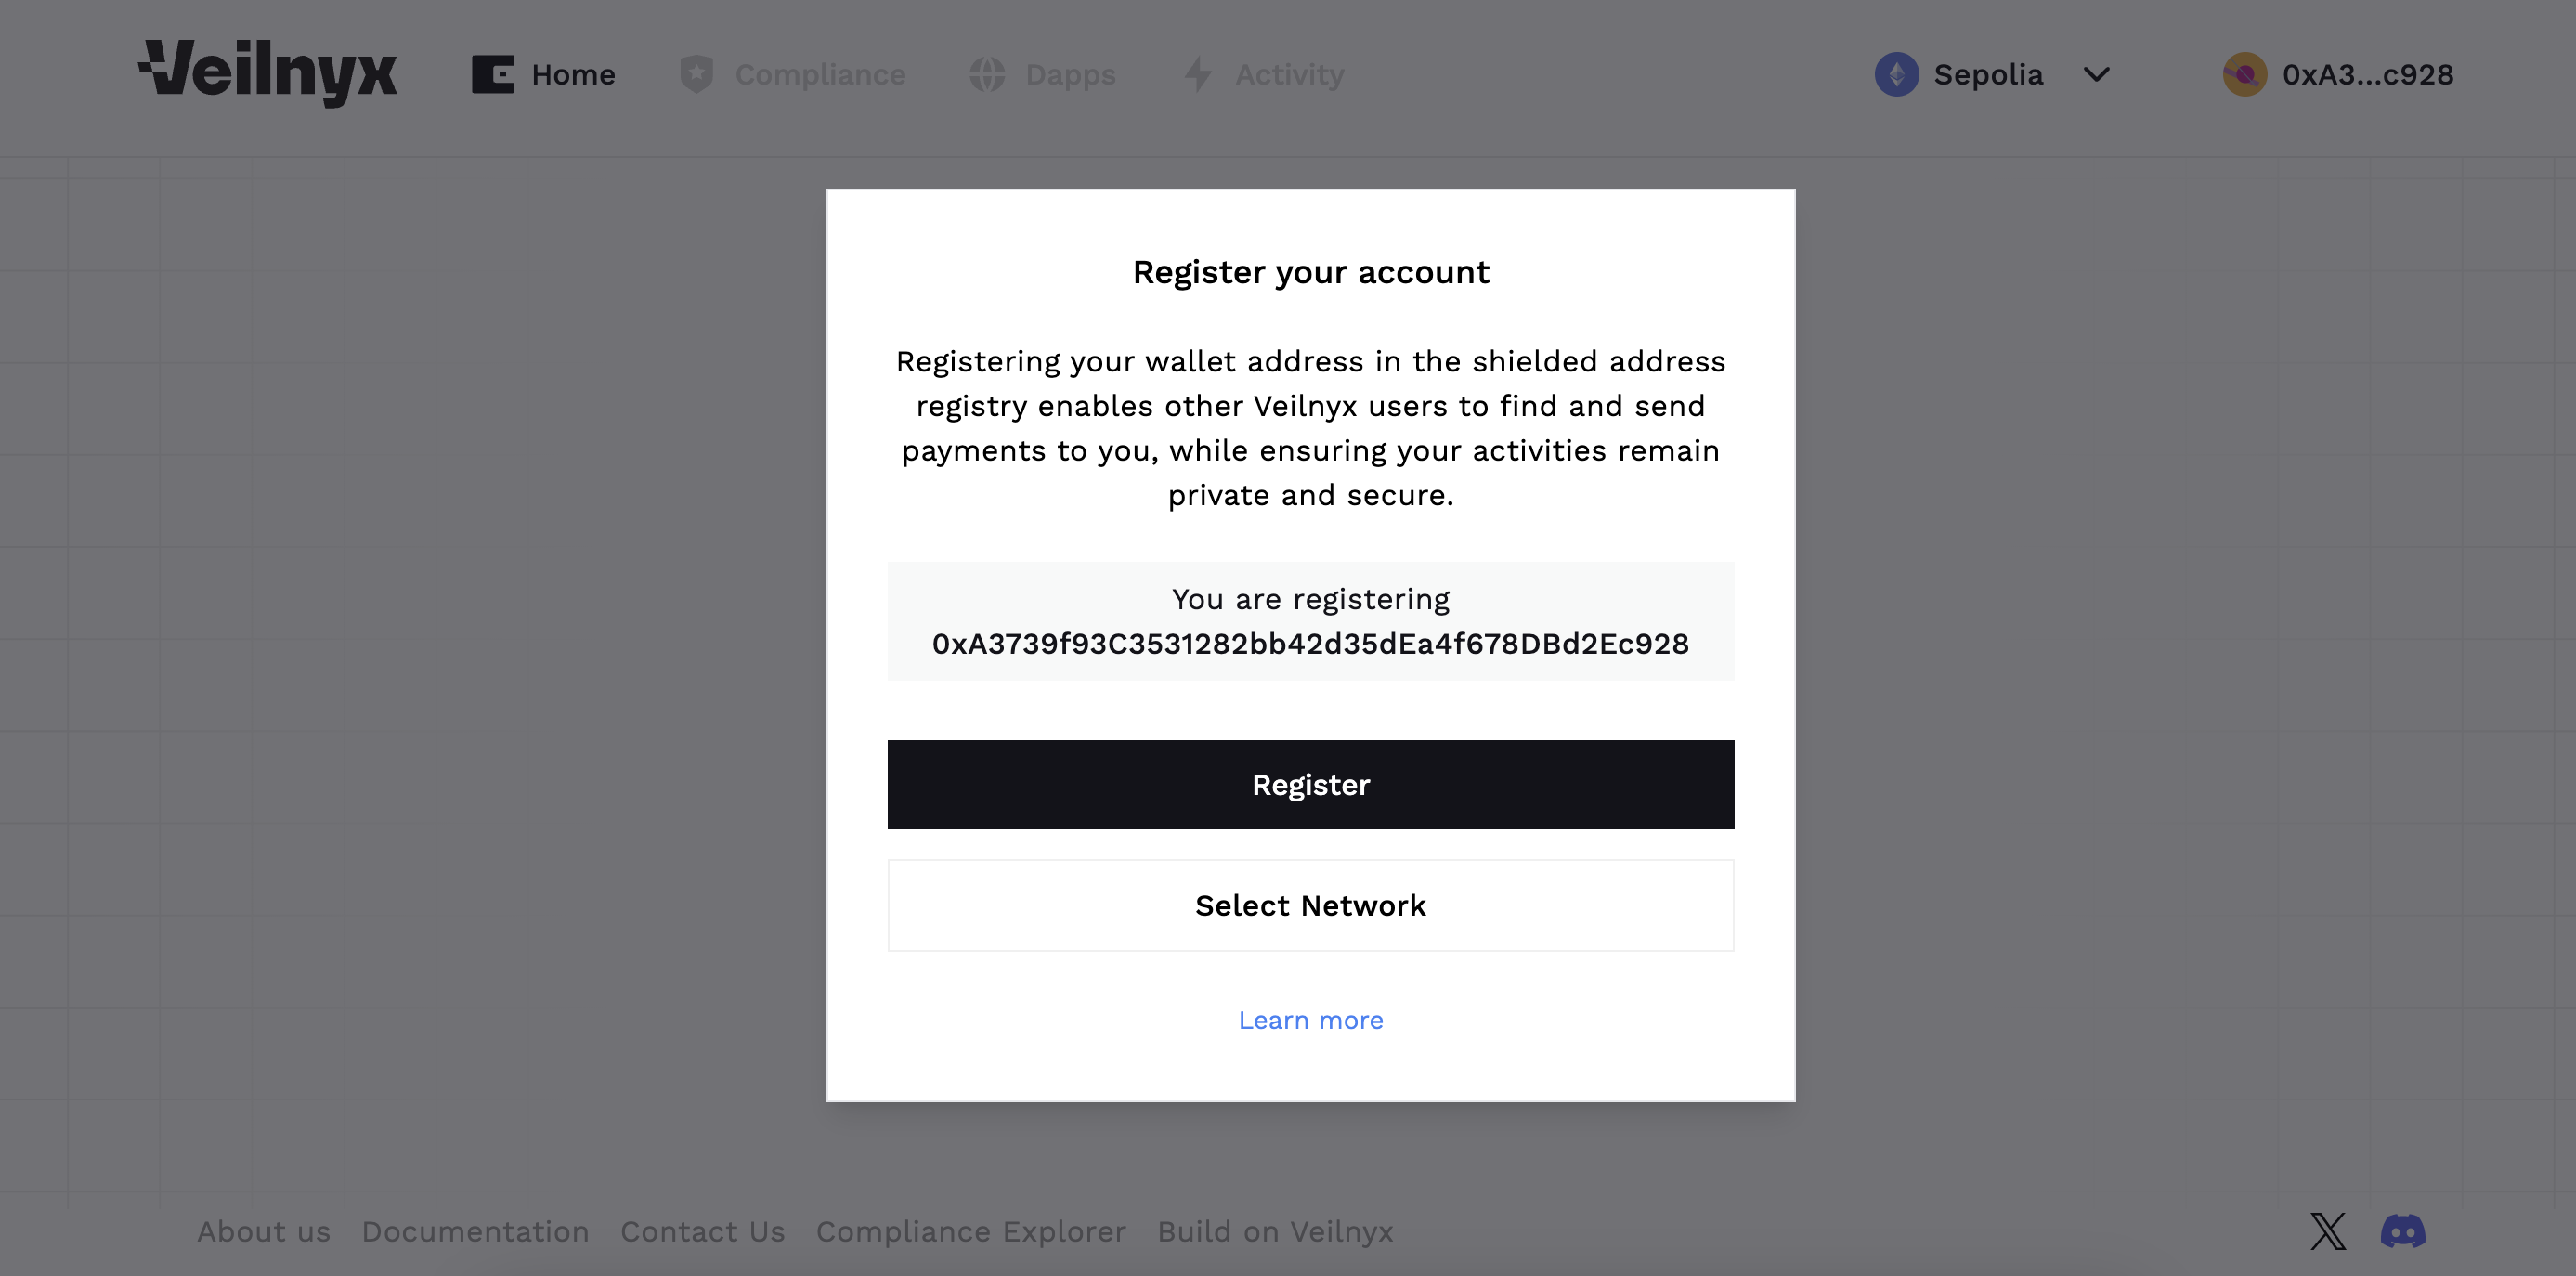Screen dimensions: 2576x1276
Task: Click the full wallet address being registered
Action: click(1310, 643)
